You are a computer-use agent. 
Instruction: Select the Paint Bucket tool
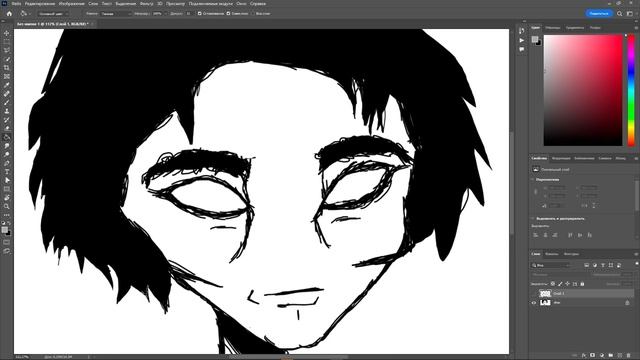tap(7, 137)
